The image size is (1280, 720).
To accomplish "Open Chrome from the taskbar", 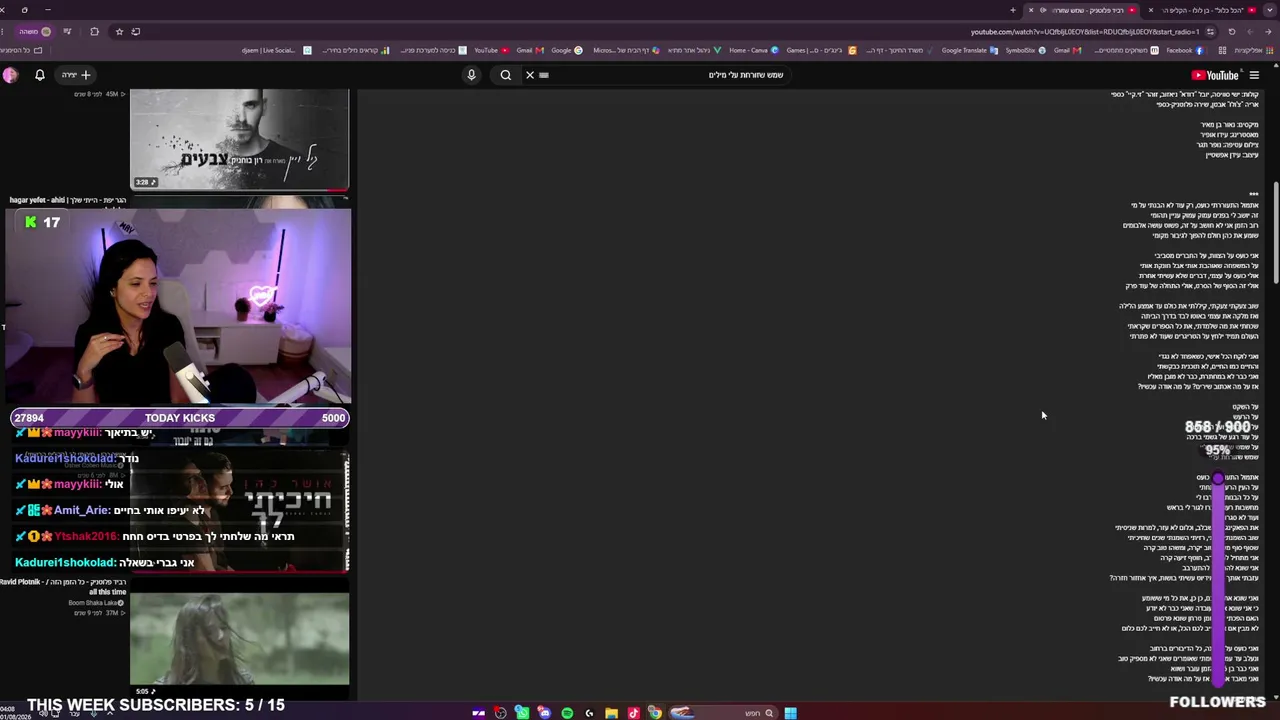I will 654,713.
